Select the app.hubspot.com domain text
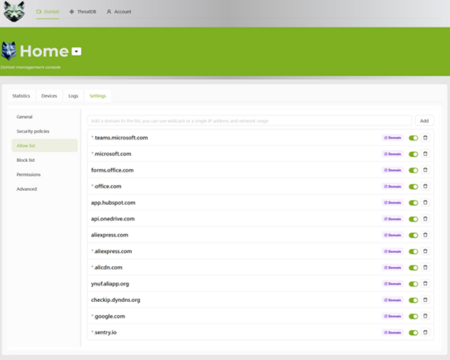Screen dimensions: 450x360 click(113, 203)
